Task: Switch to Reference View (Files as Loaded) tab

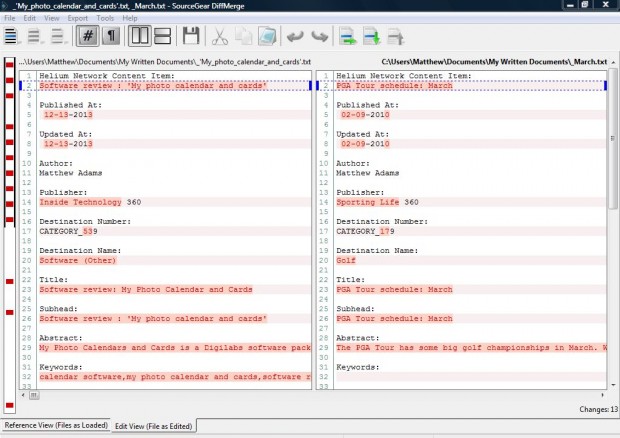Action: [56, 425]
